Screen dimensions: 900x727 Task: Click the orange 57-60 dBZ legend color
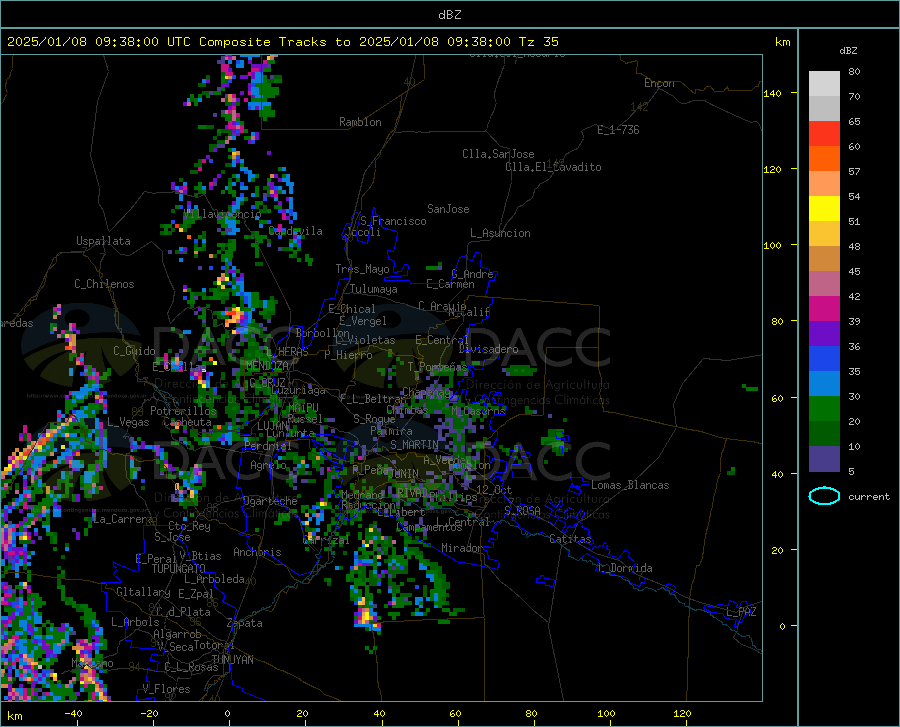coord(824,159)
